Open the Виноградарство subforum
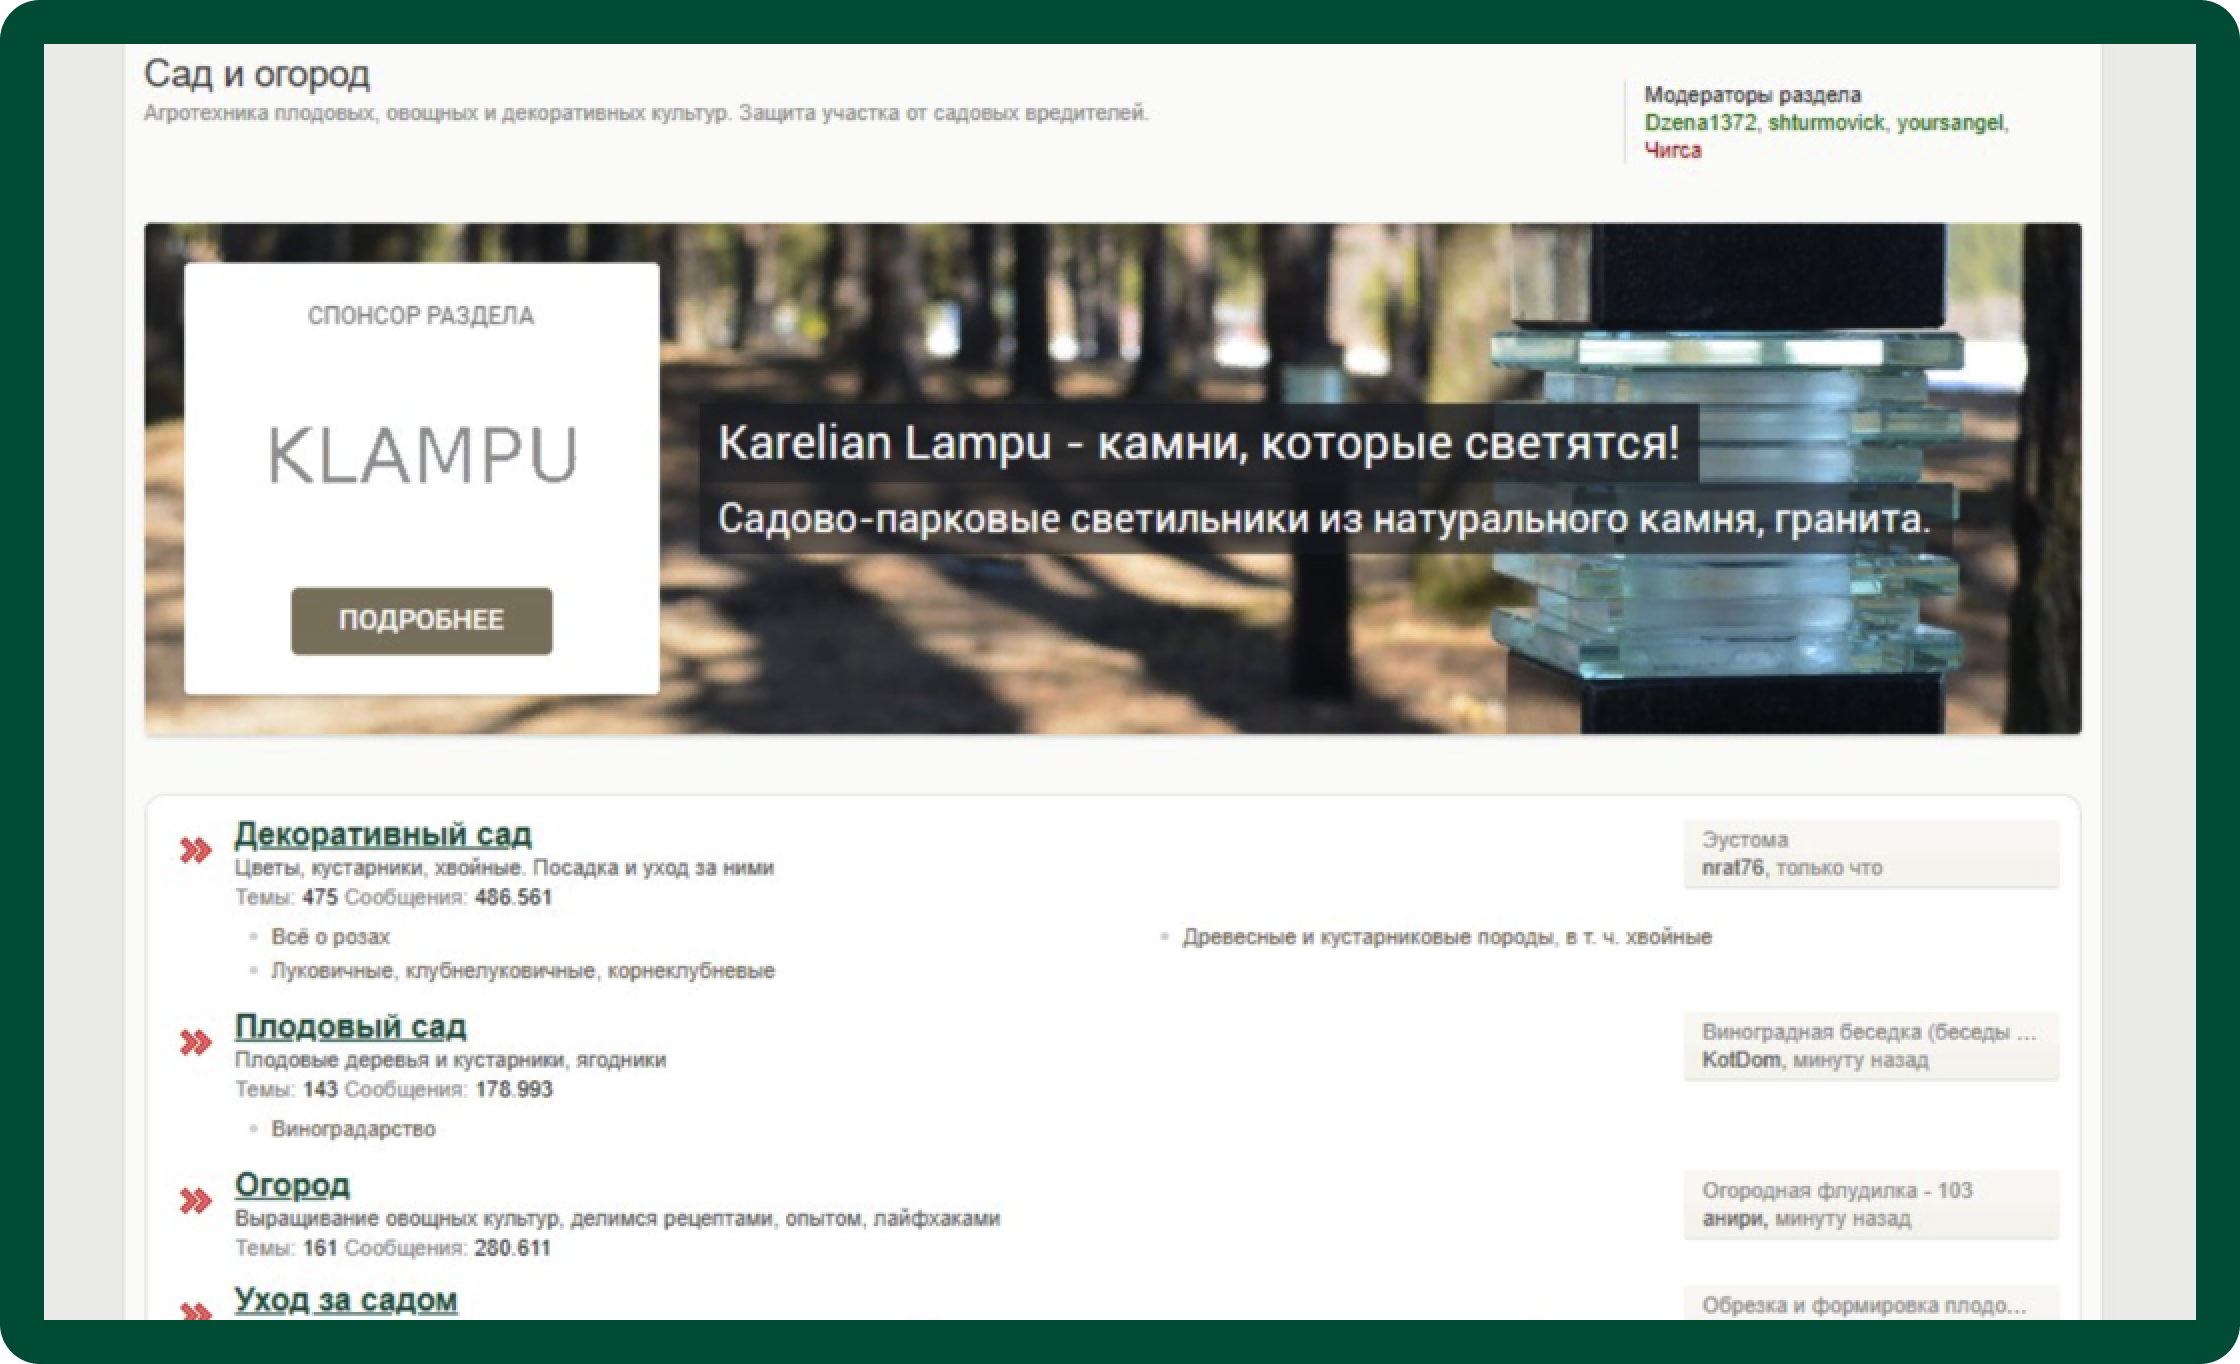The image size is (2240, 1364). (353, 1129)
